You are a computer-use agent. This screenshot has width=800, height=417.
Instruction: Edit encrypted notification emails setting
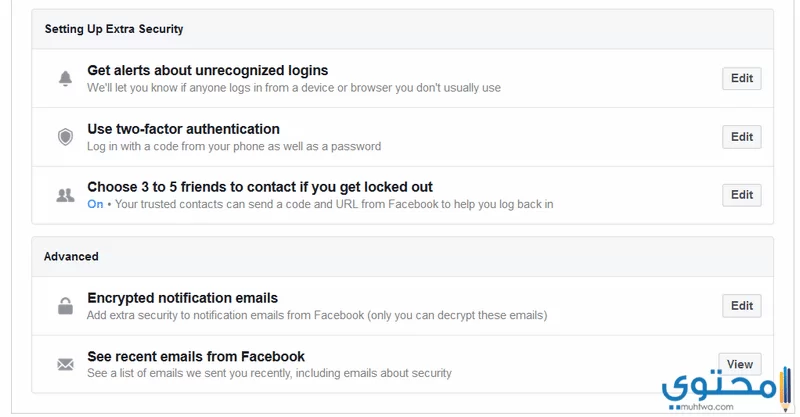pos(742,306)
